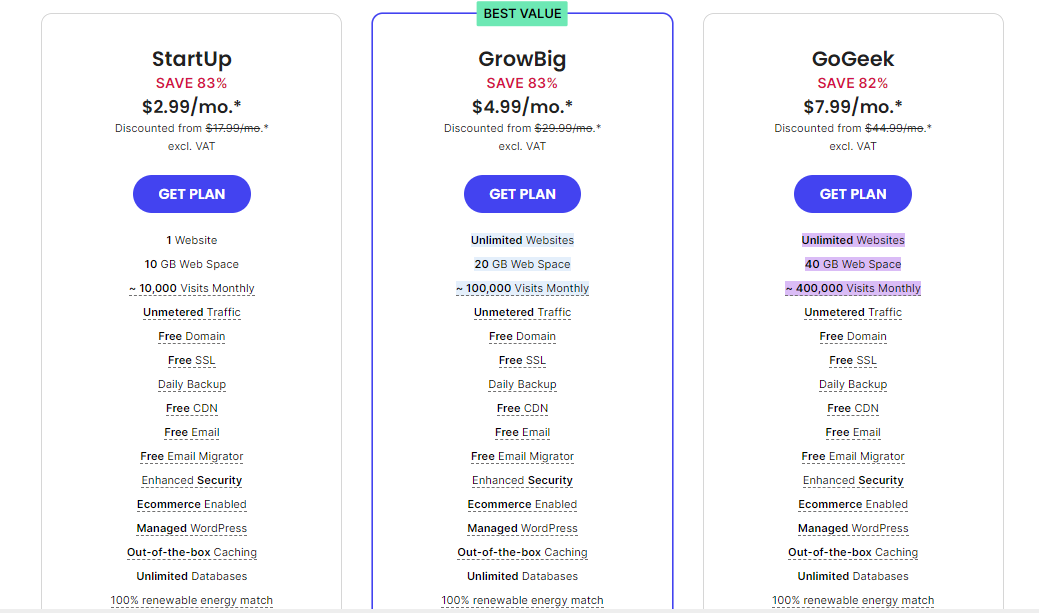The image size is (1039, 613).
Task: Click Out-of-the-box Caching under GrowBig
Action: tap(522, 552)
